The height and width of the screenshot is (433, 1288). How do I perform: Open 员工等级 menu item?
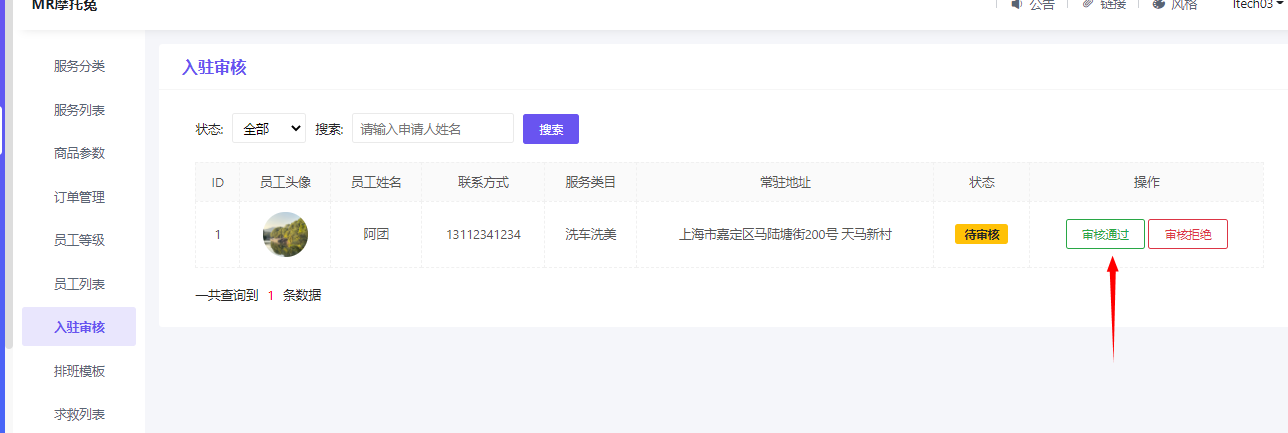point(79,240)
